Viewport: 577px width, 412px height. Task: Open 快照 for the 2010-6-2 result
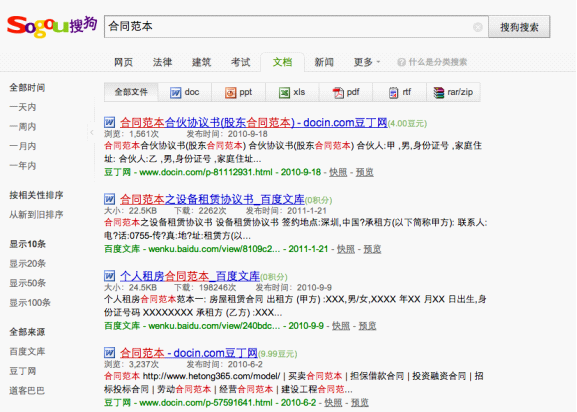click(333, 403)
